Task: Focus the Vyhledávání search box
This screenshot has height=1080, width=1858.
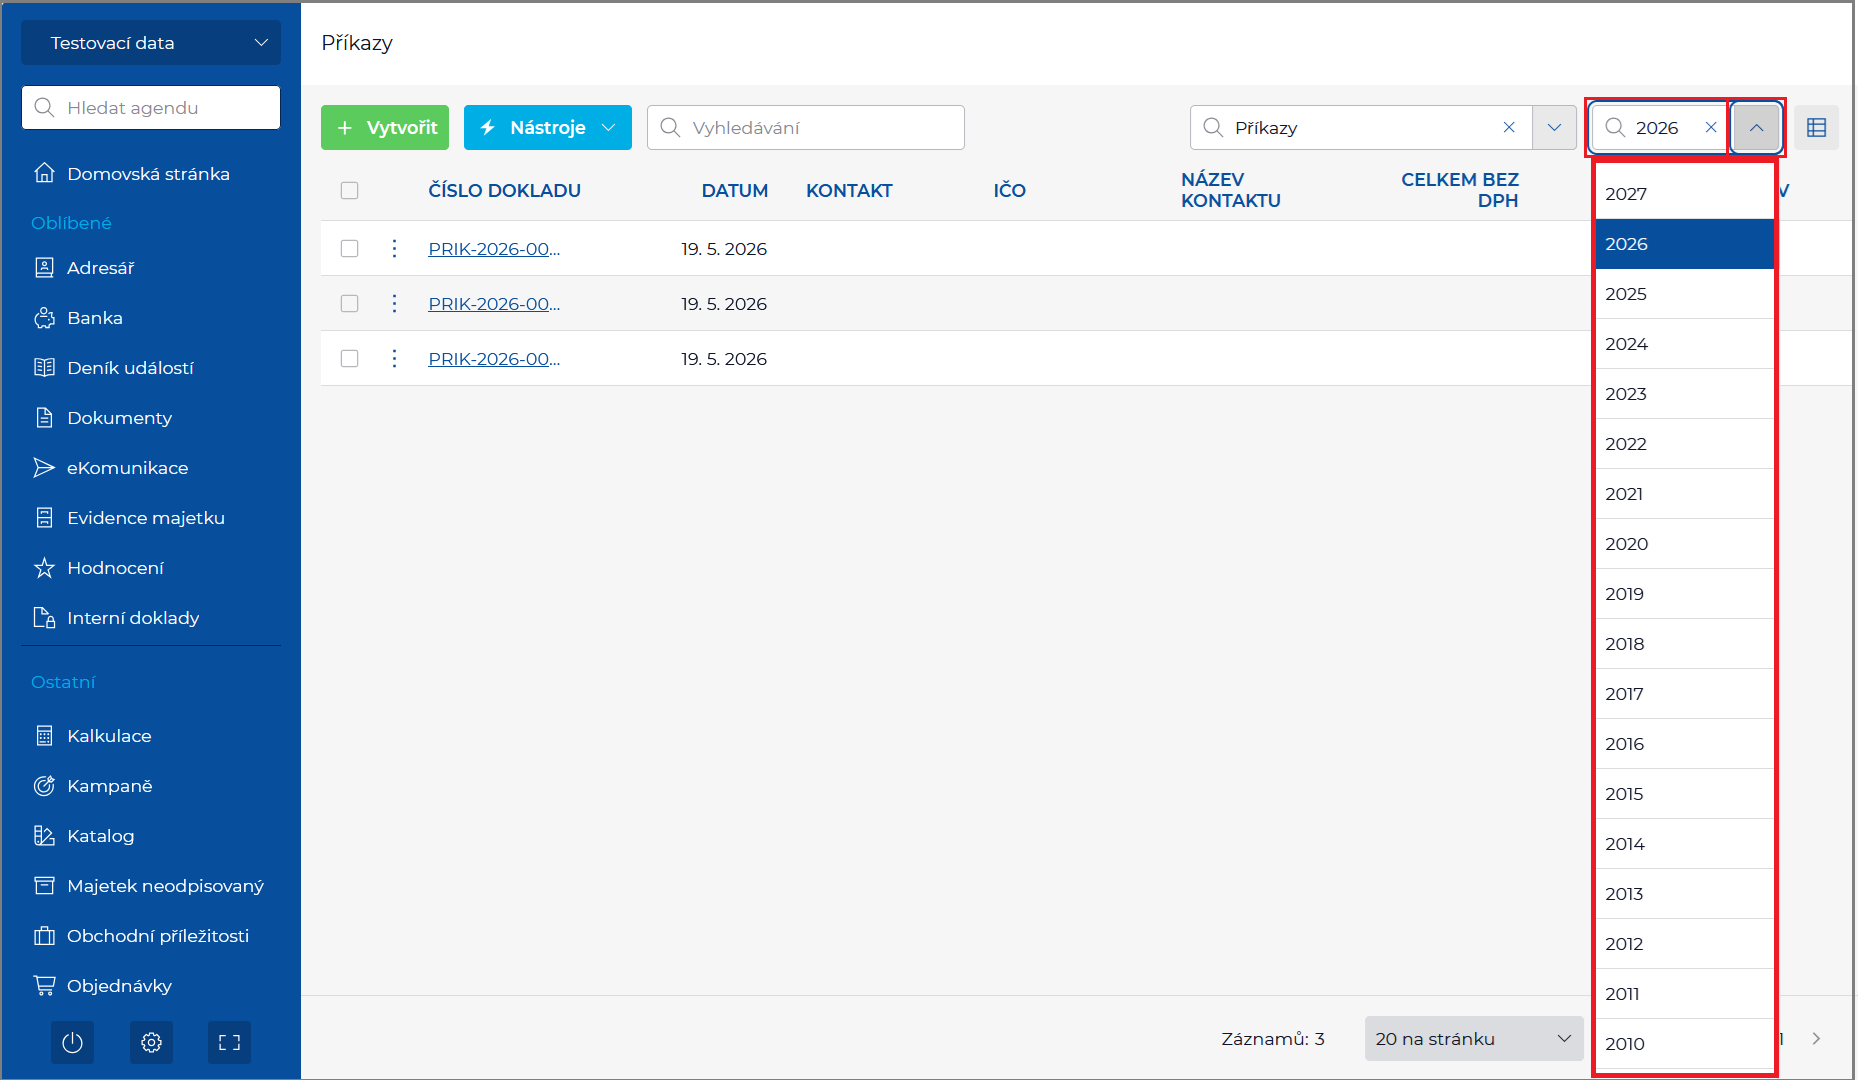Action: 806,128
